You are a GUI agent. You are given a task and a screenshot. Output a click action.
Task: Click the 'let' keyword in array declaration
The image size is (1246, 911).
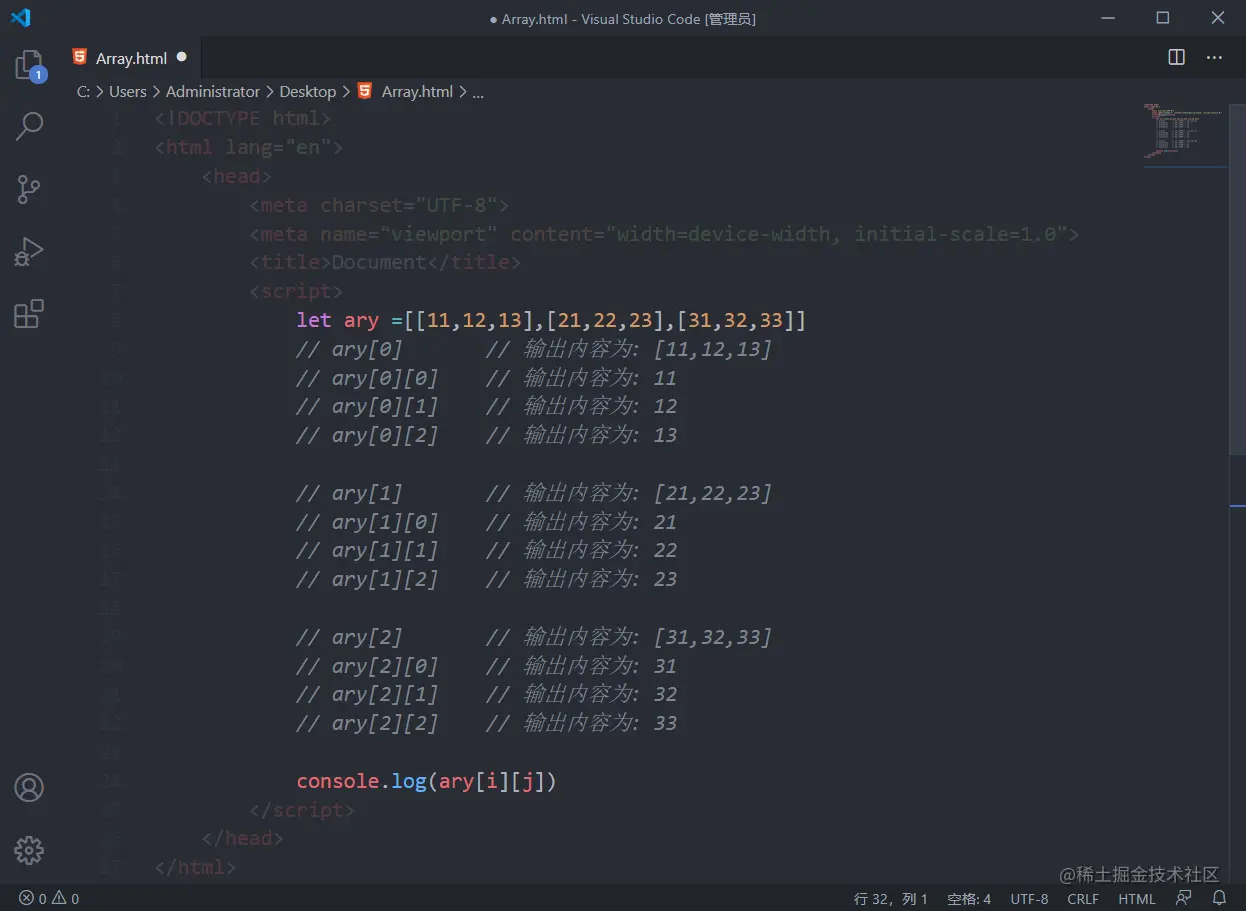point(314,320)
